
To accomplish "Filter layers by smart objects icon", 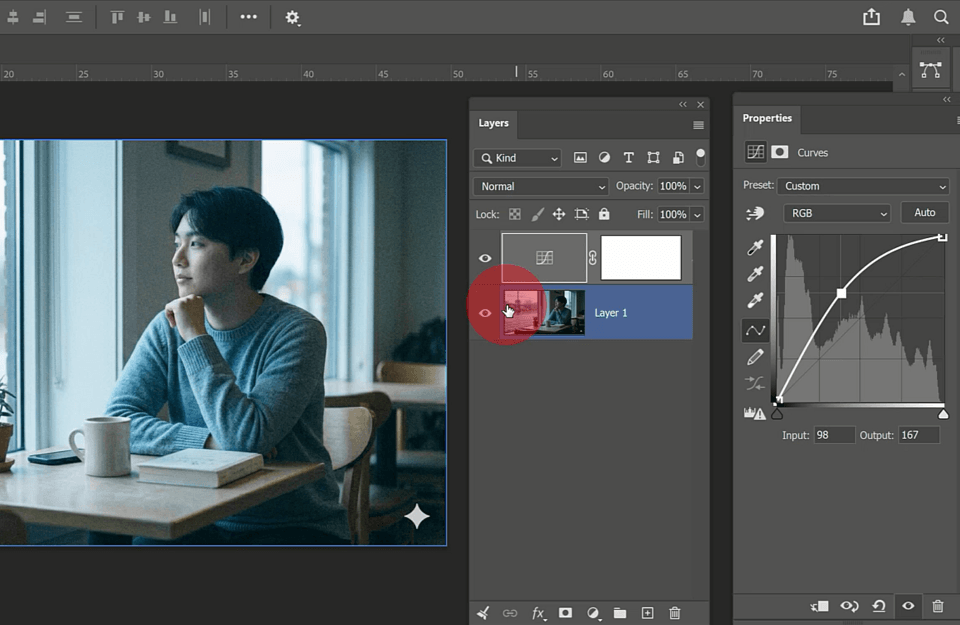I will click(x=678, y=158).
